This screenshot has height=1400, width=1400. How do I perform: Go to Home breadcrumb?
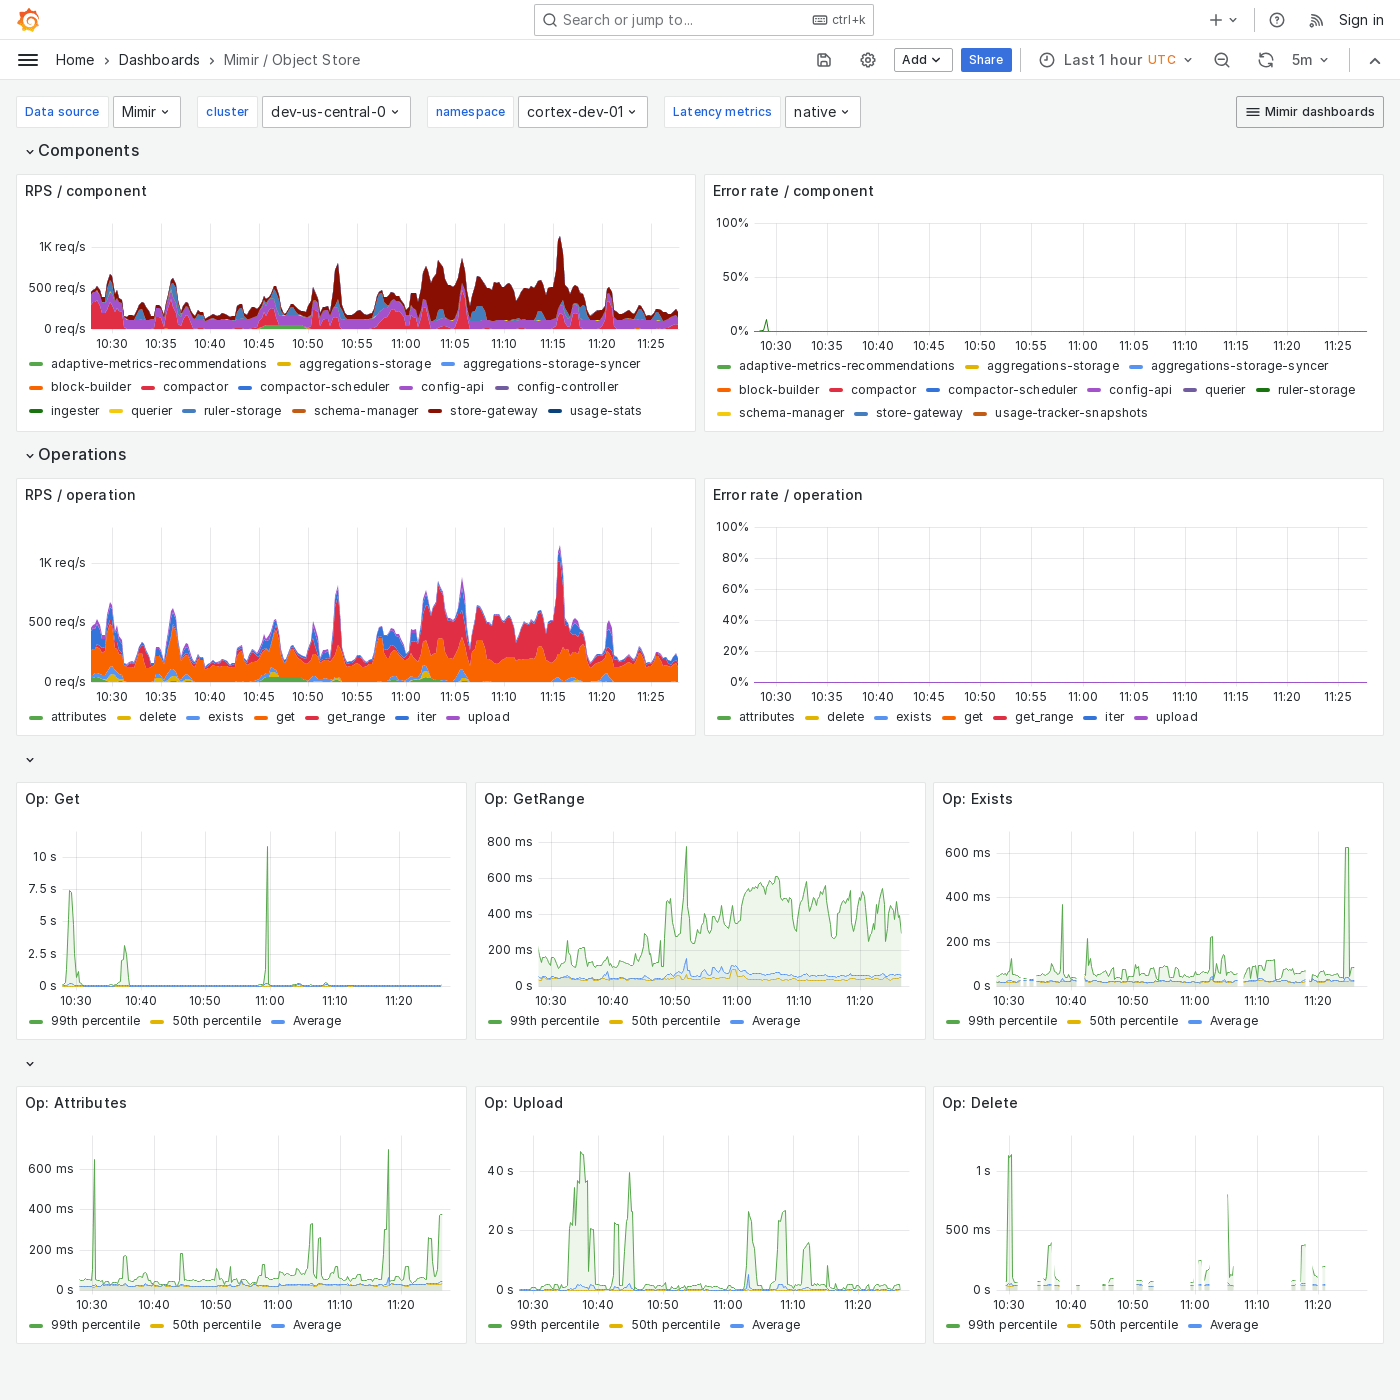[x=75, y=60]
